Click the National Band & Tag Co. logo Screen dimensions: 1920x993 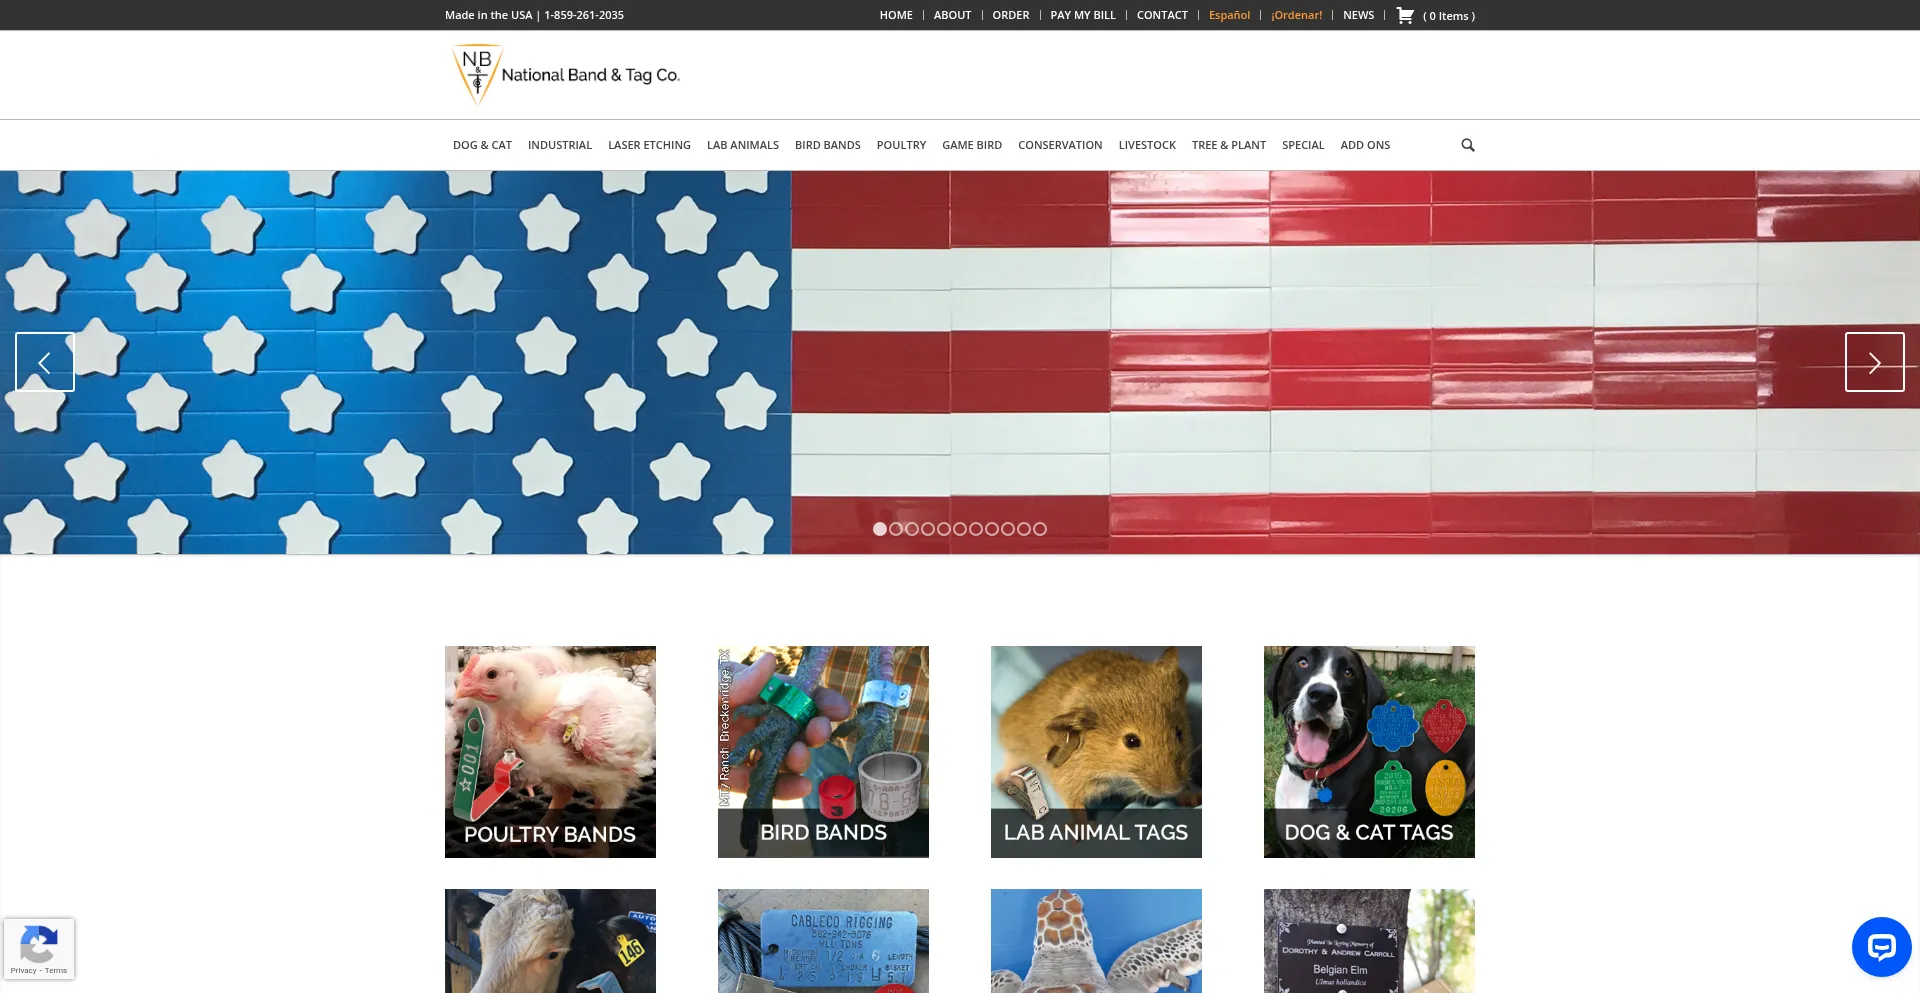point(566,75)
